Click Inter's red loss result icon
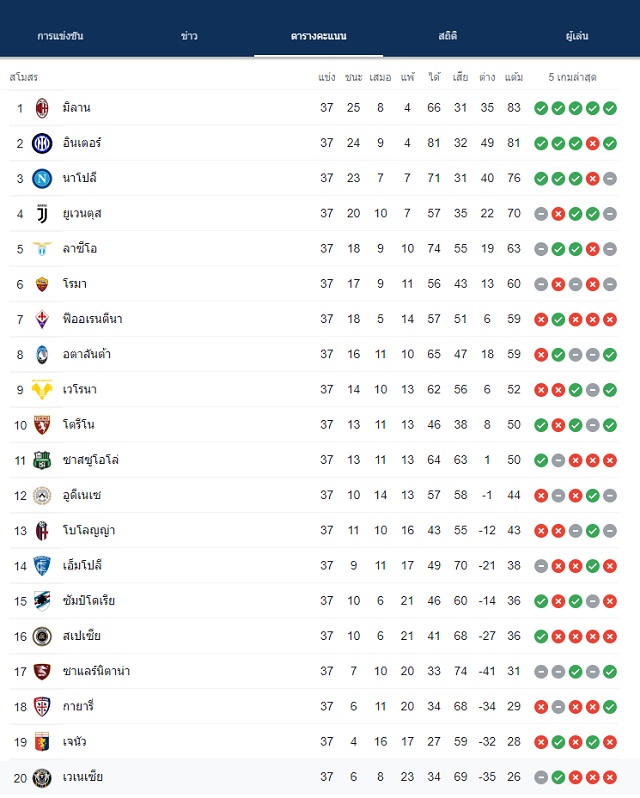Viewport: 640px width, 798px height. pyautogui.click(x=593, y=144)
